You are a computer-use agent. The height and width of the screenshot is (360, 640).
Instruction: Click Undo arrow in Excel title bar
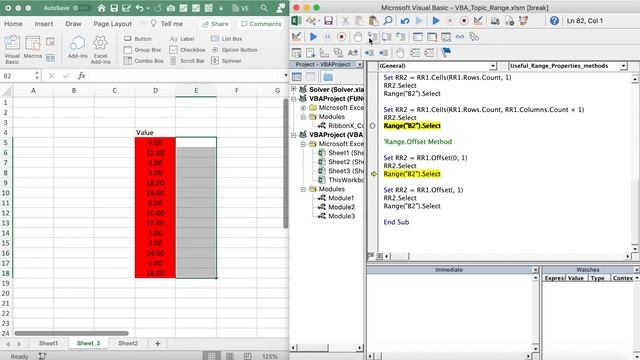(140, 8)
